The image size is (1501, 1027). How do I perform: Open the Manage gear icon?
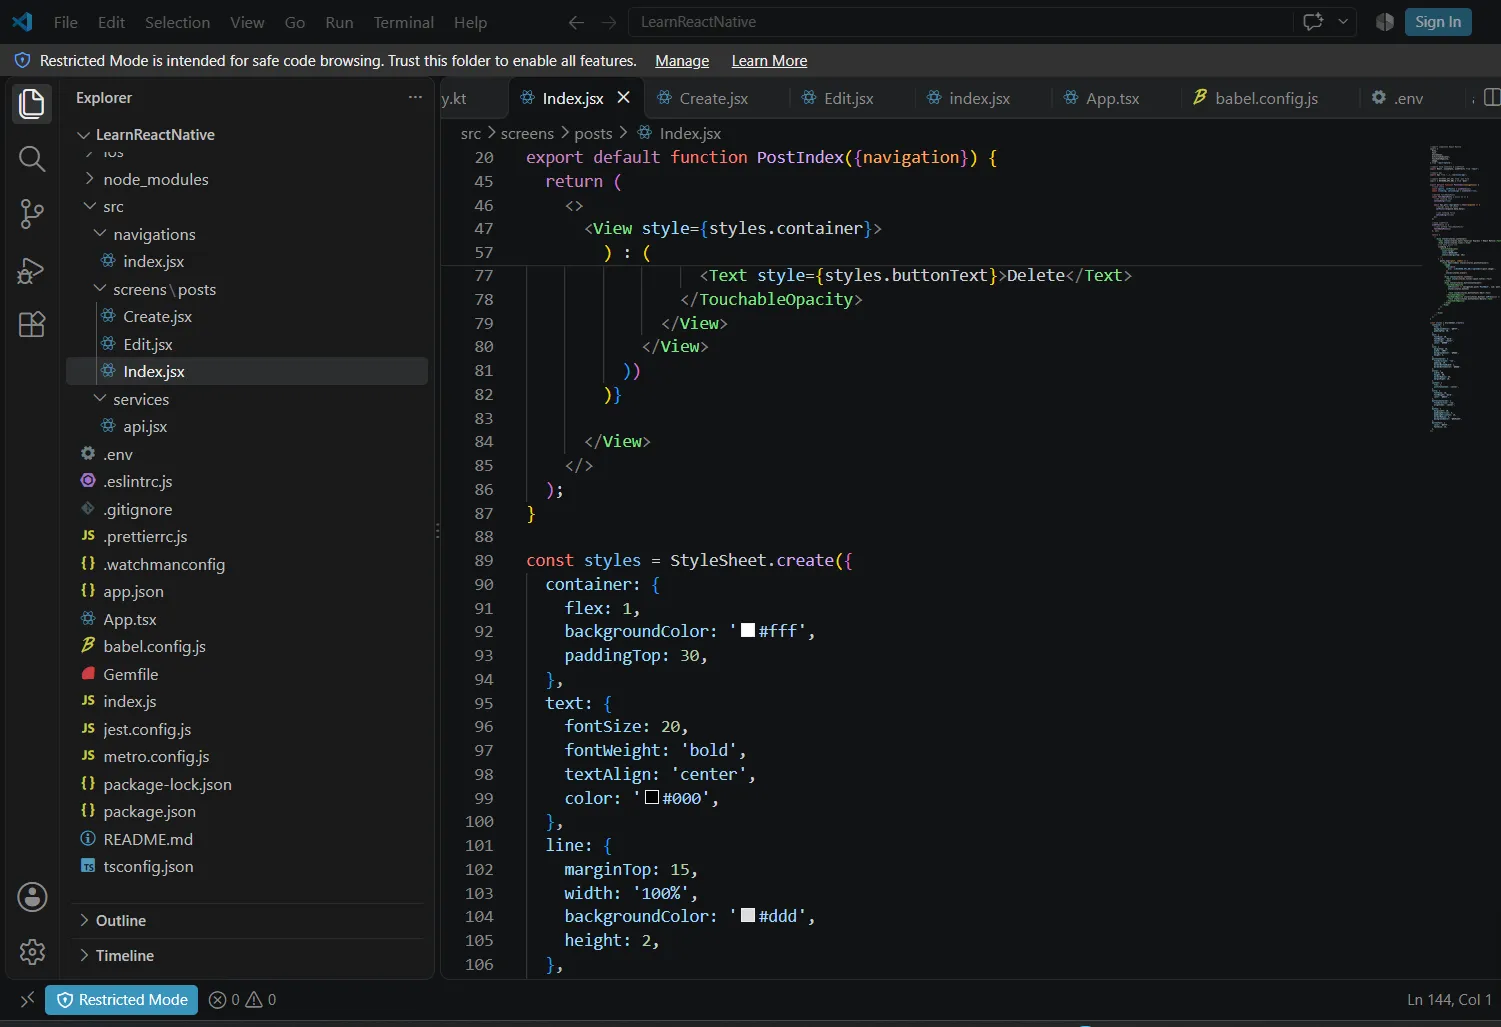(x=32, y=951)
